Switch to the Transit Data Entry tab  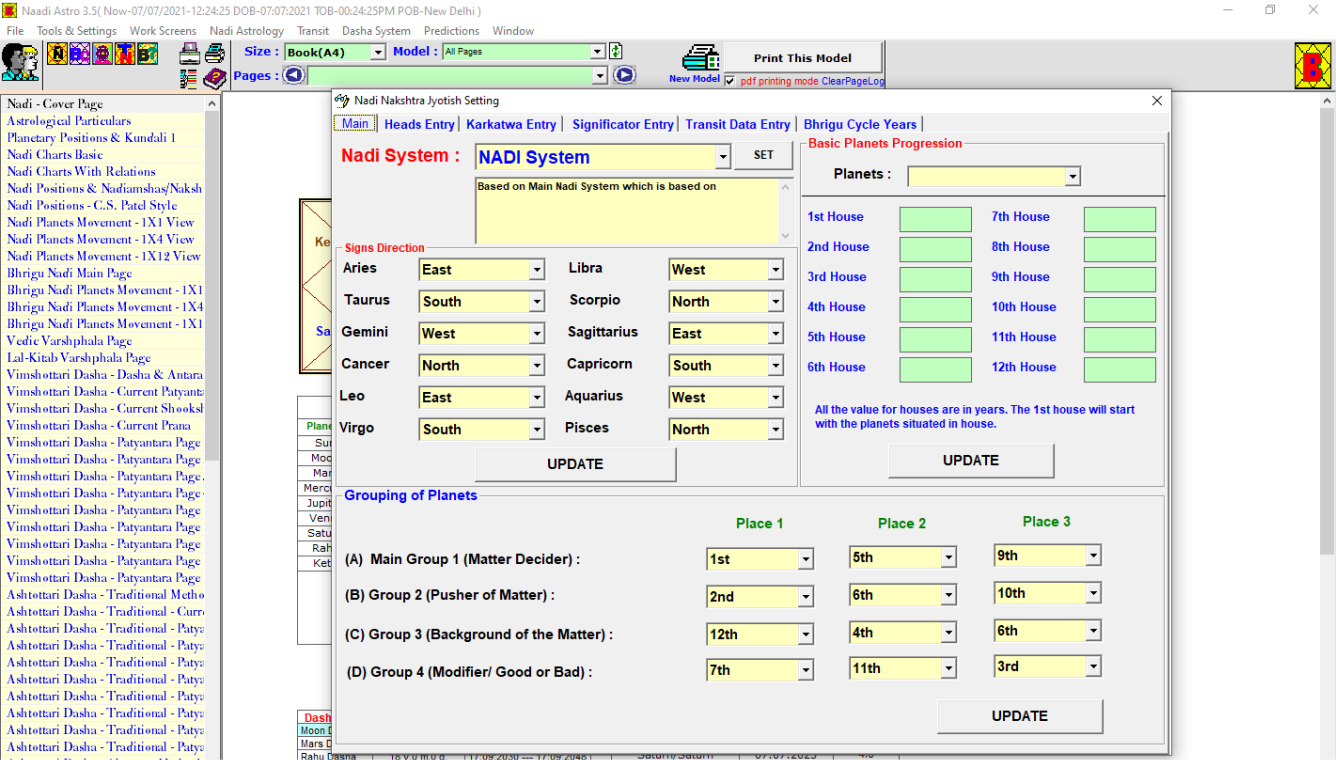click(x=738, y=124)
